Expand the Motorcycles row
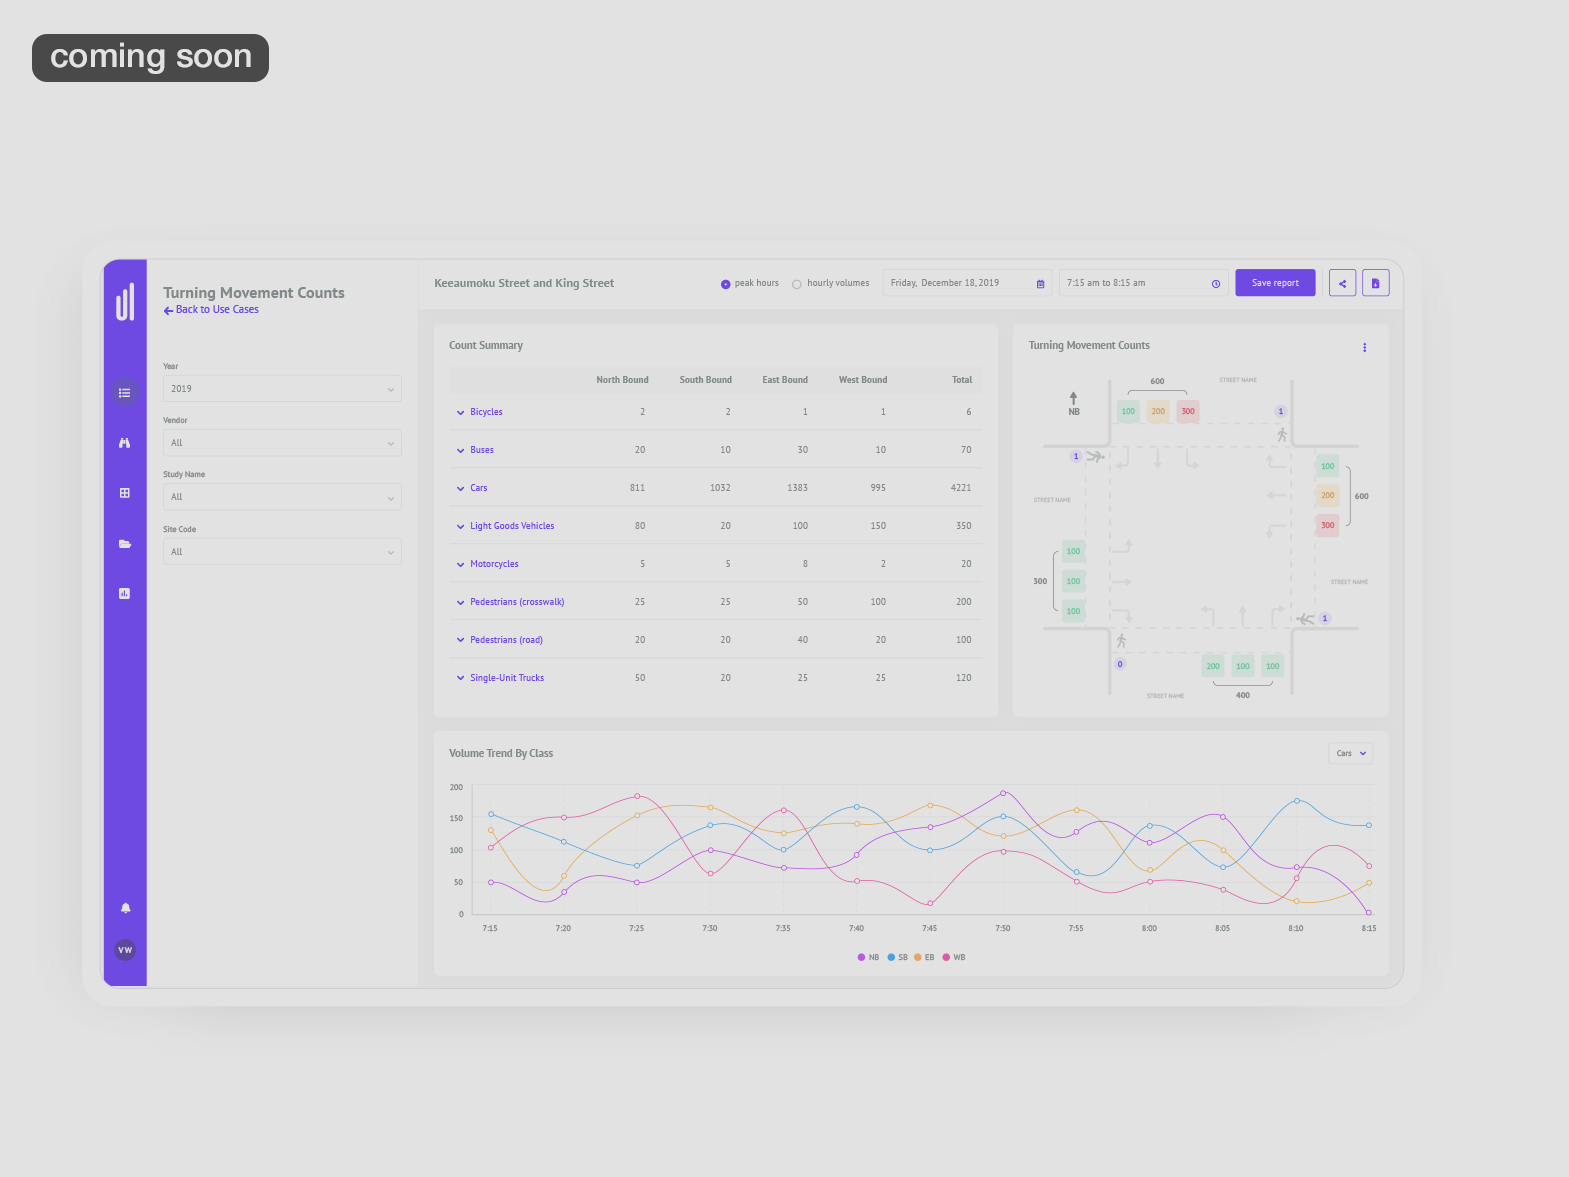The height and width of the screenshot is (1177, 1569). 460,564
